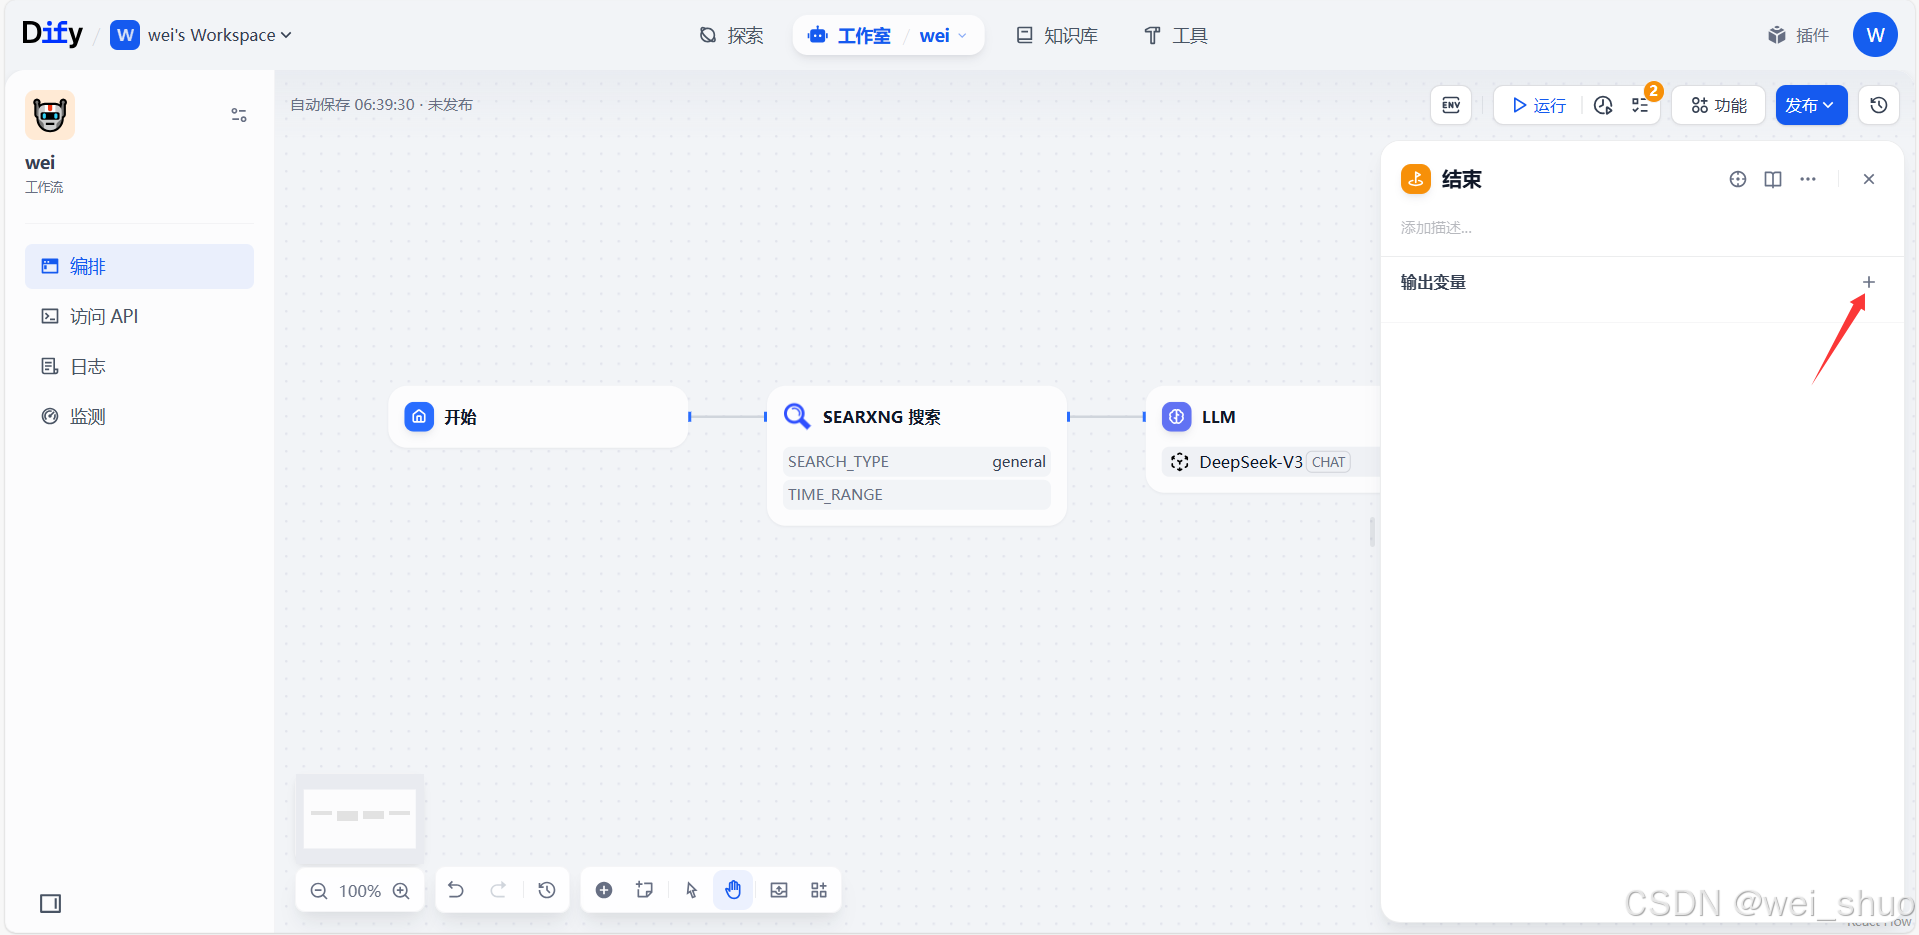Open the 知识库 tab

(x=1057, y=36)
